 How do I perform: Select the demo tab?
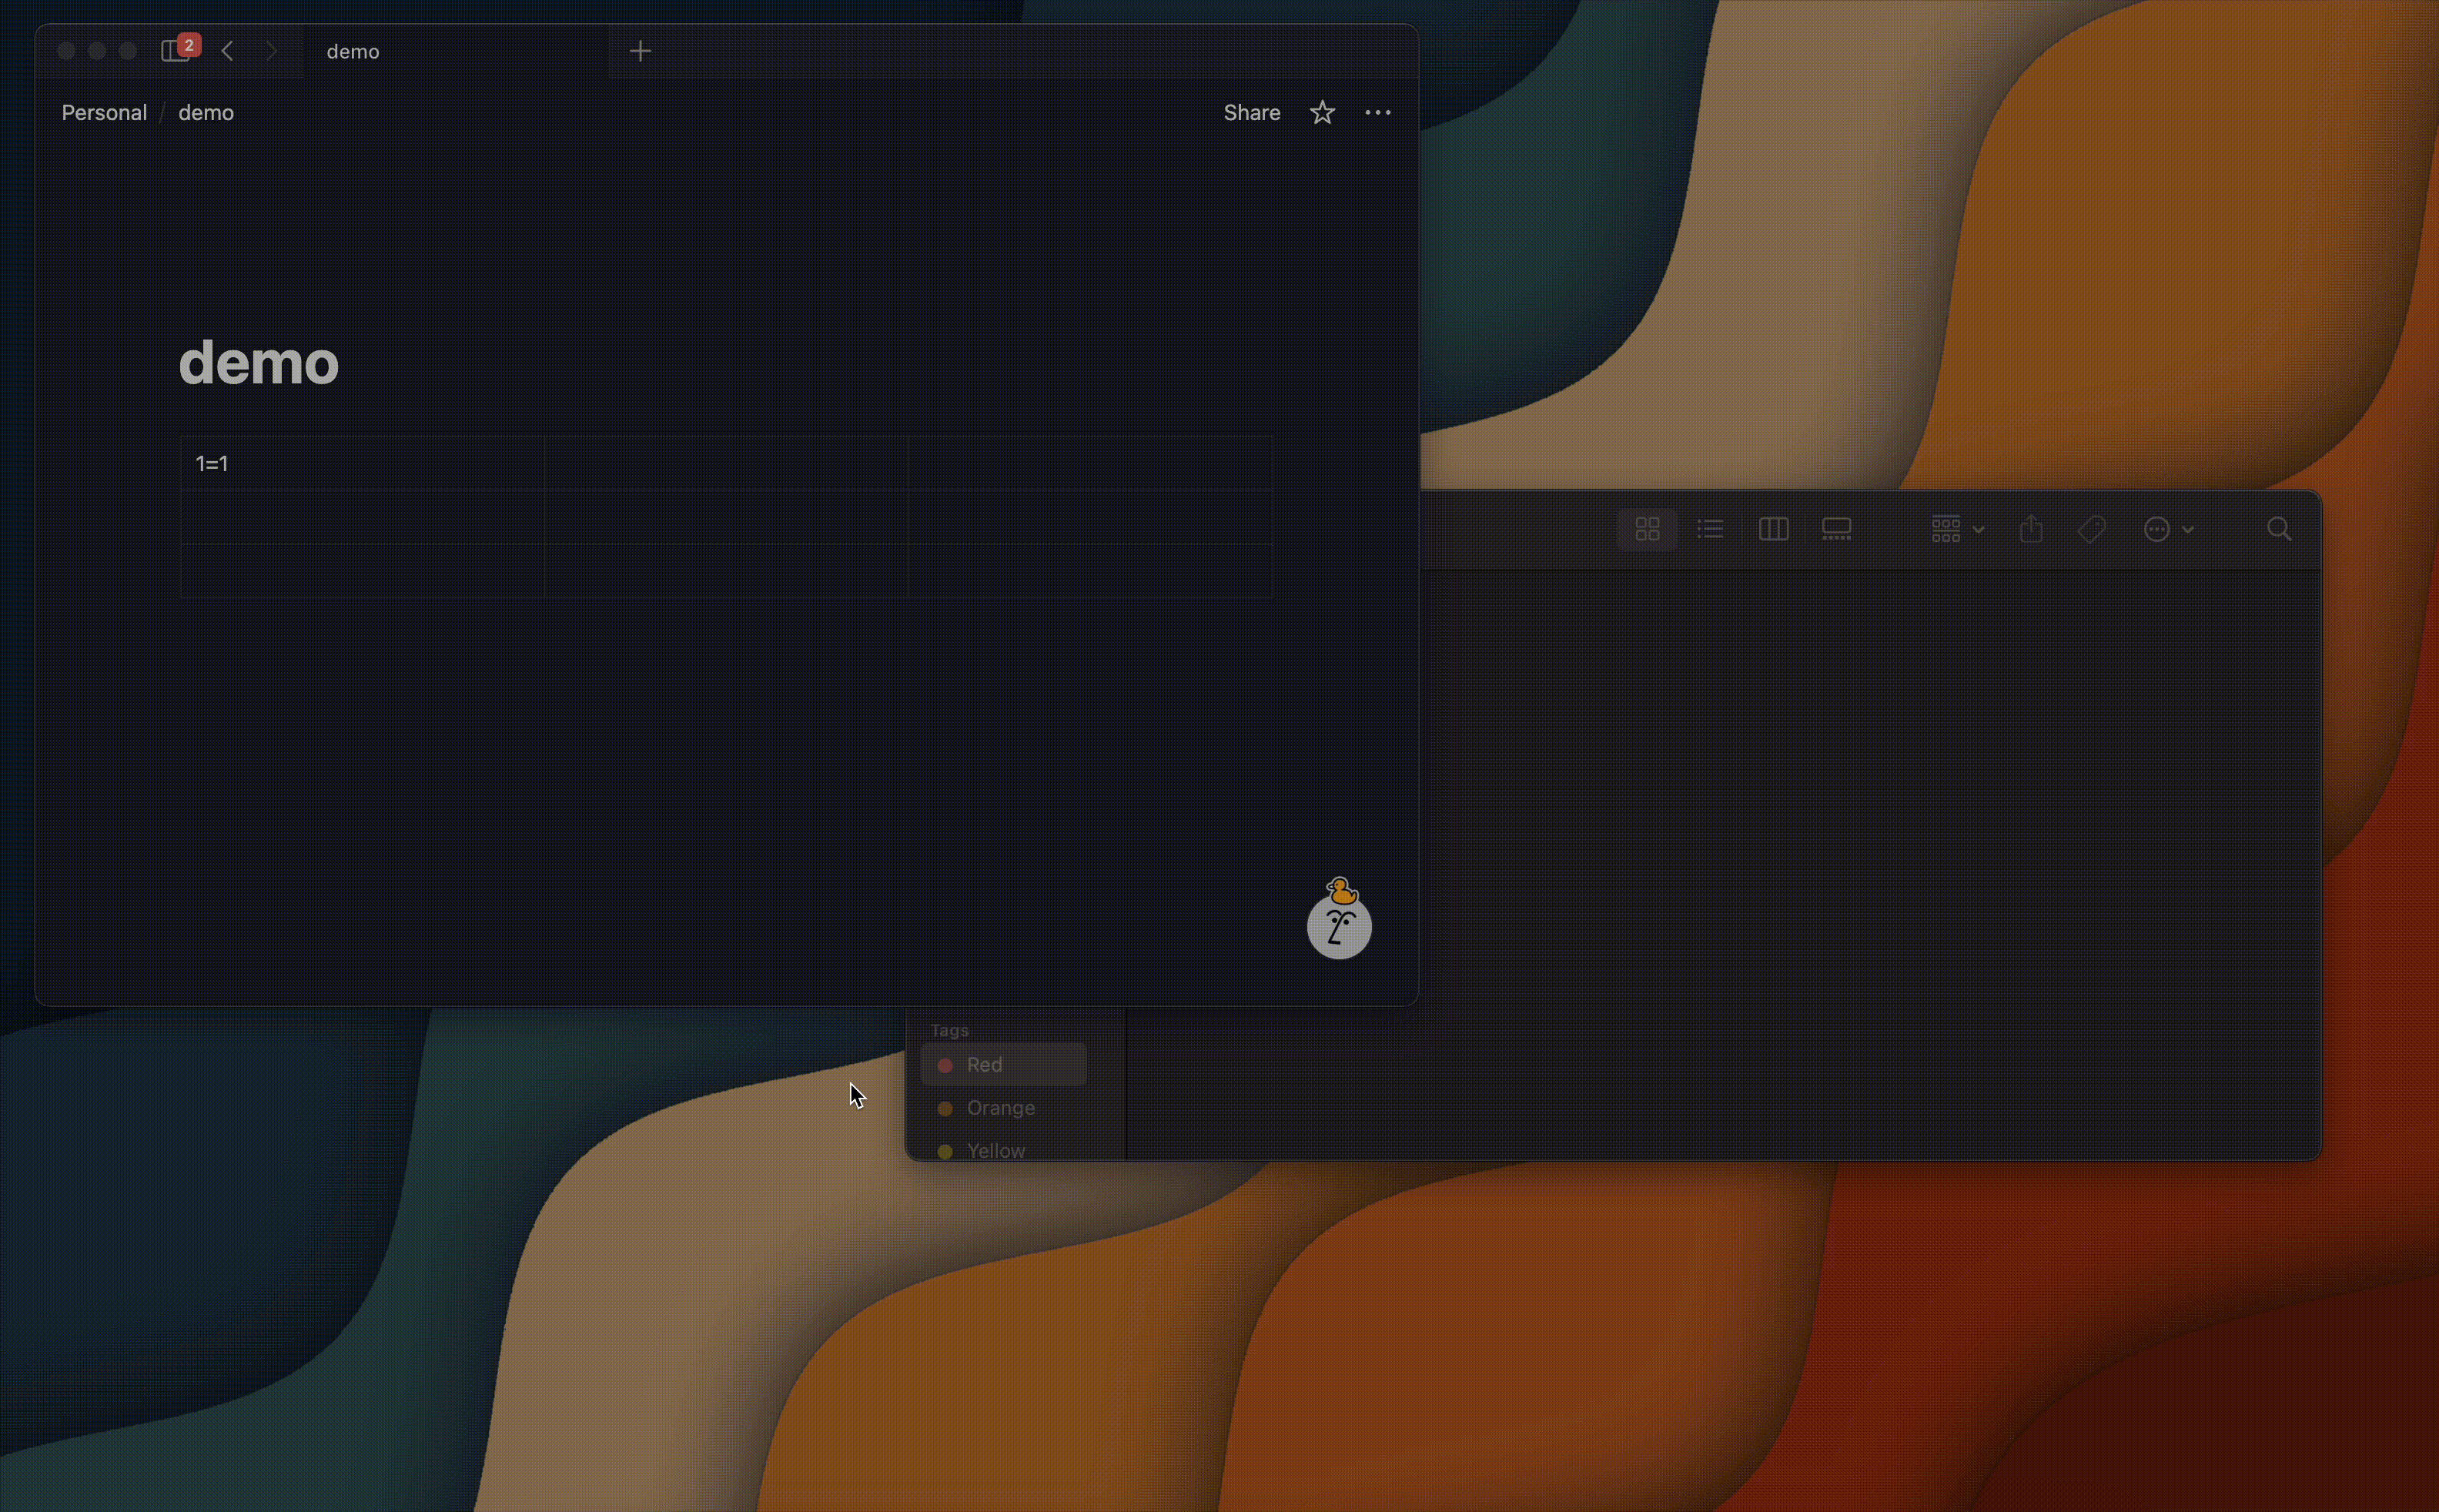(x=353, y=52)
